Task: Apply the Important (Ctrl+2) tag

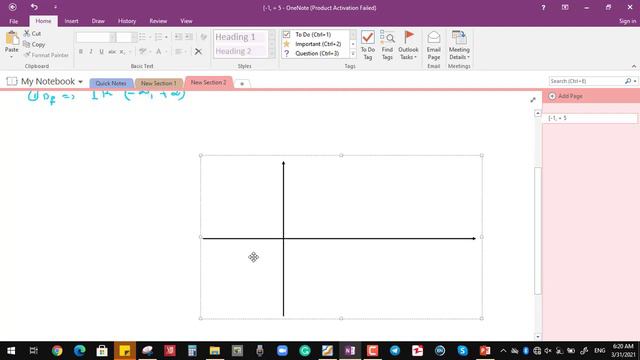Action: pos(313,44)
